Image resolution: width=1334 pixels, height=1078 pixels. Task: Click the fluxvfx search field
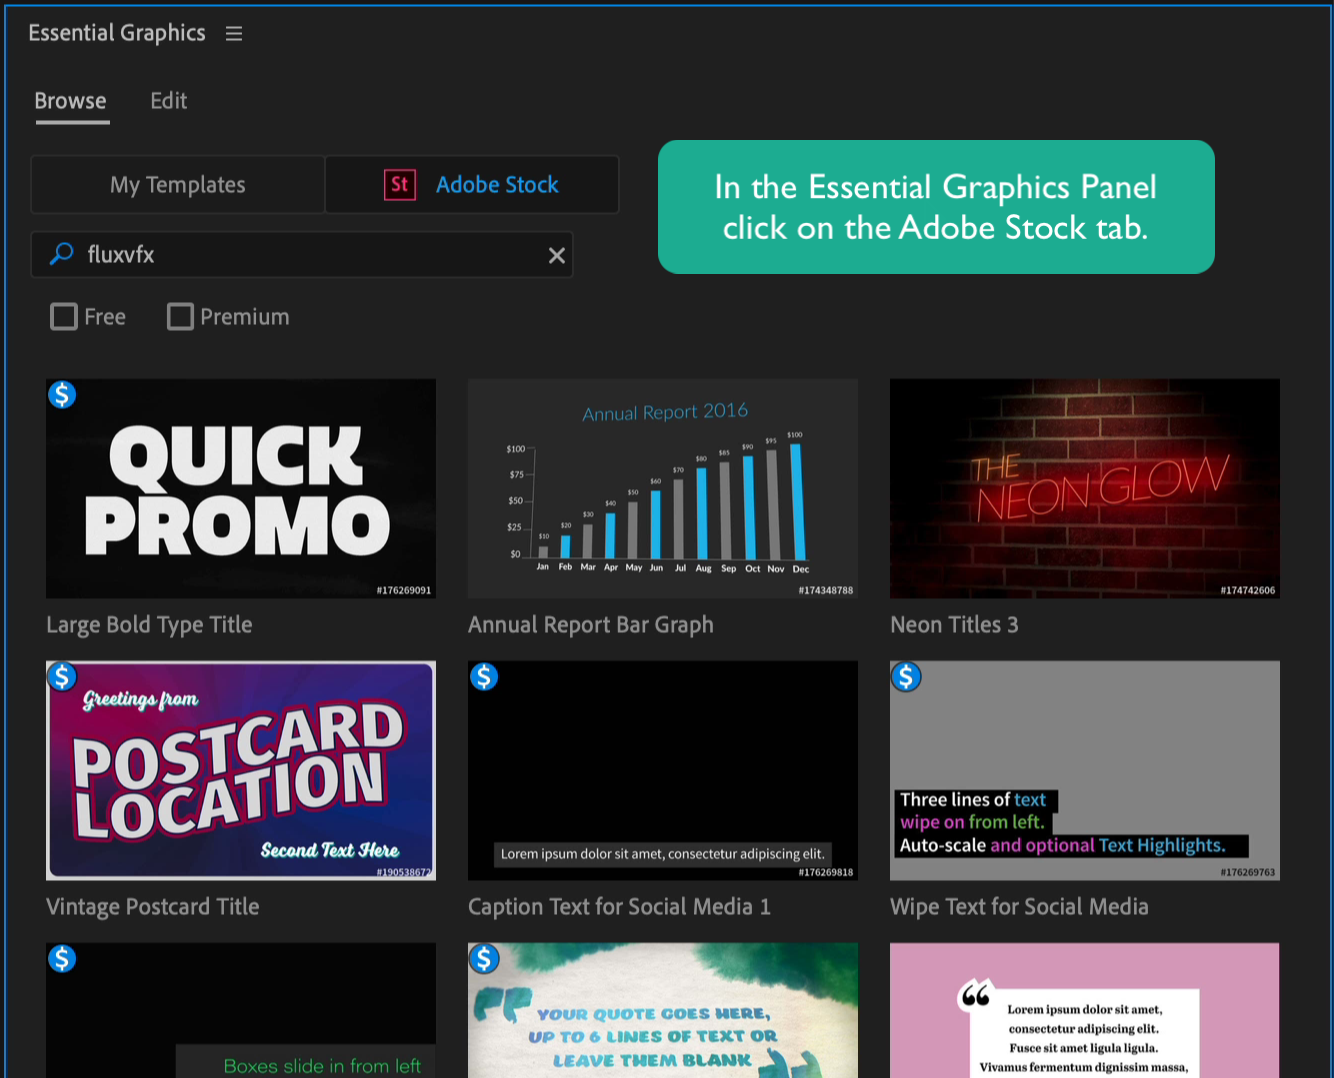coord(302,254)
